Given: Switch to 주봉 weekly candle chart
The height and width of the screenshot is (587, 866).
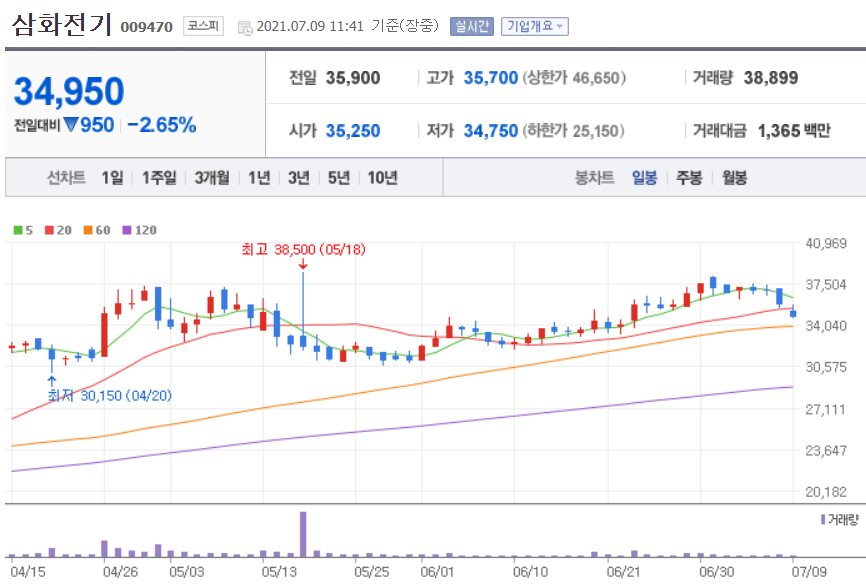Looking at the screenshot, I should click(x=689, y=178).
